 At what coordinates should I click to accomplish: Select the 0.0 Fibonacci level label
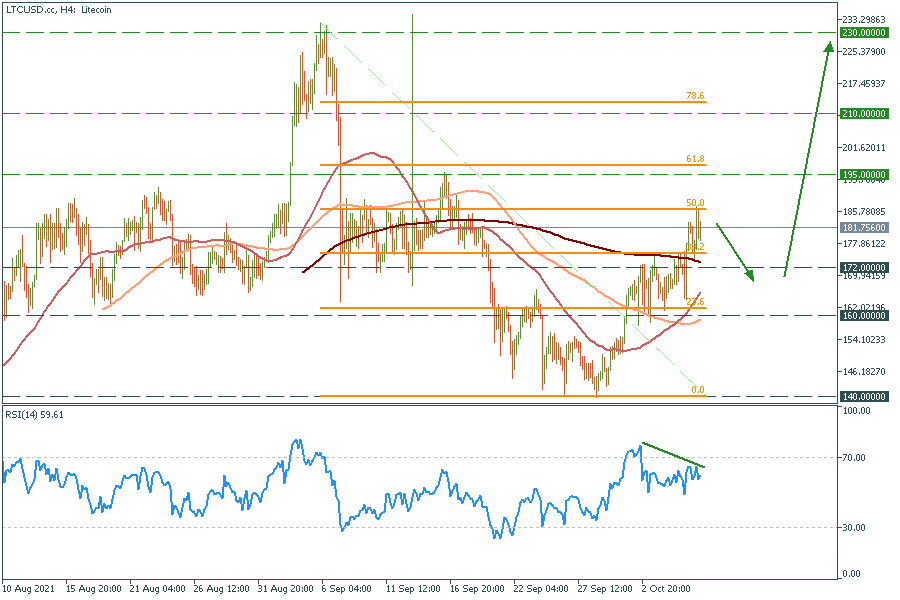point(698,390)
